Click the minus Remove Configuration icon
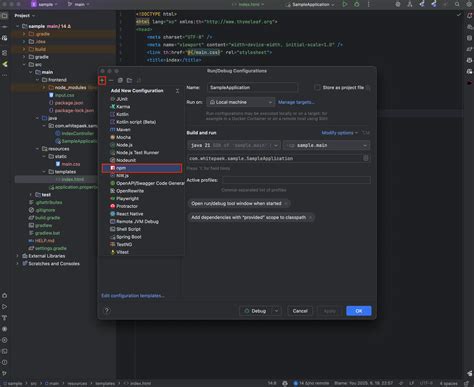Screen dimensions: 474x387 click(x=111, y=80)
